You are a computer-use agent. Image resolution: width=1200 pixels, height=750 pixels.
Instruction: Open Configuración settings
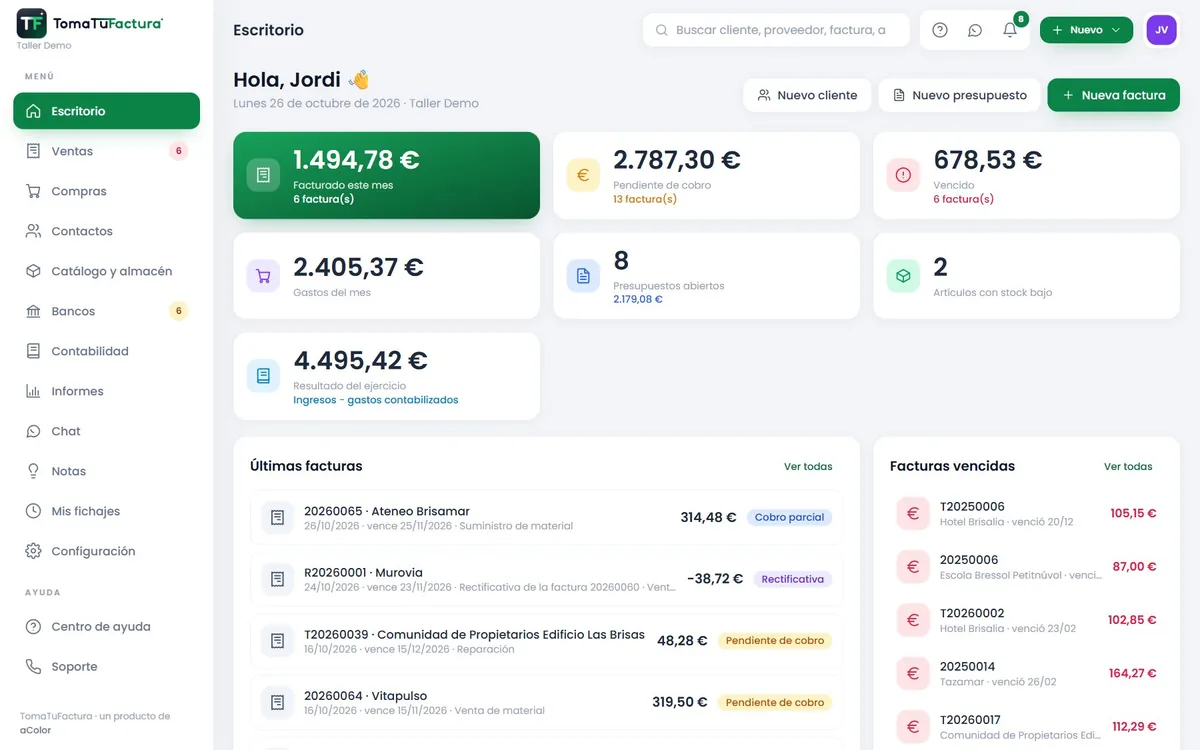[106, 551]
